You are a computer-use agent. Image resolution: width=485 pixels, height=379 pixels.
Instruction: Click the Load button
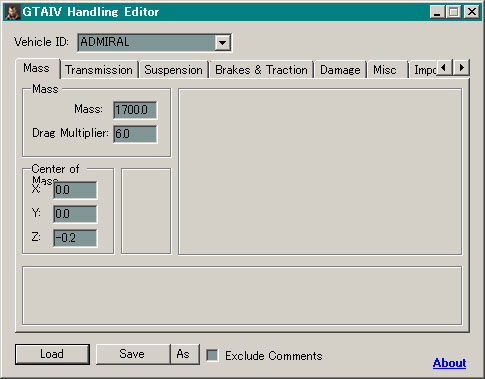(x=52, y=354)
